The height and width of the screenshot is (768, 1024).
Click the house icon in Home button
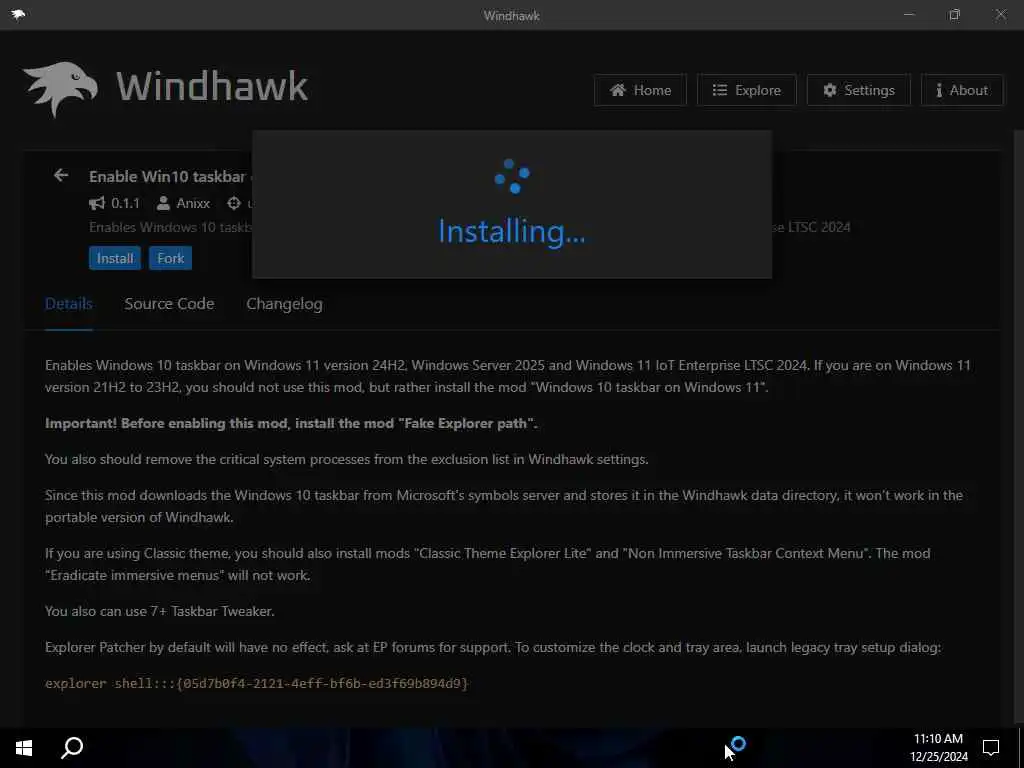(x=618, y=89)
